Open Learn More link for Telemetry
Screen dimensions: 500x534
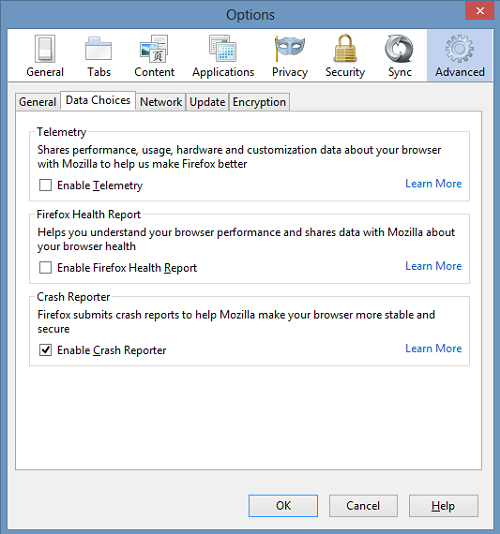(433, 184)
